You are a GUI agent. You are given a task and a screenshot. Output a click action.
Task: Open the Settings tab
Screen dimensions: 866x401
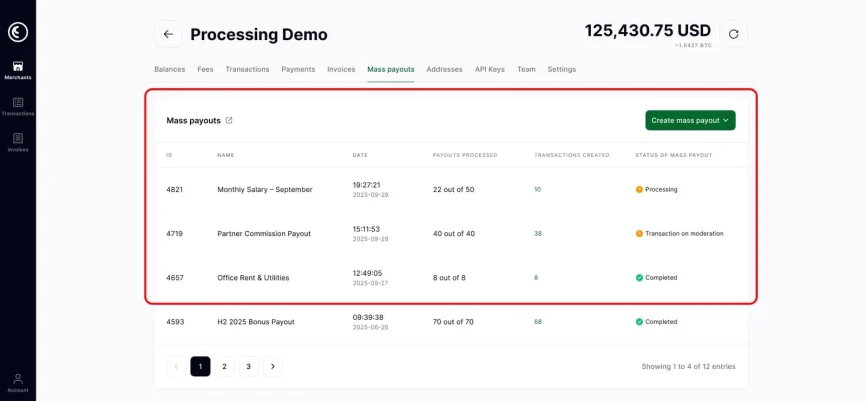pyautogui.click(x=561, y=69)
